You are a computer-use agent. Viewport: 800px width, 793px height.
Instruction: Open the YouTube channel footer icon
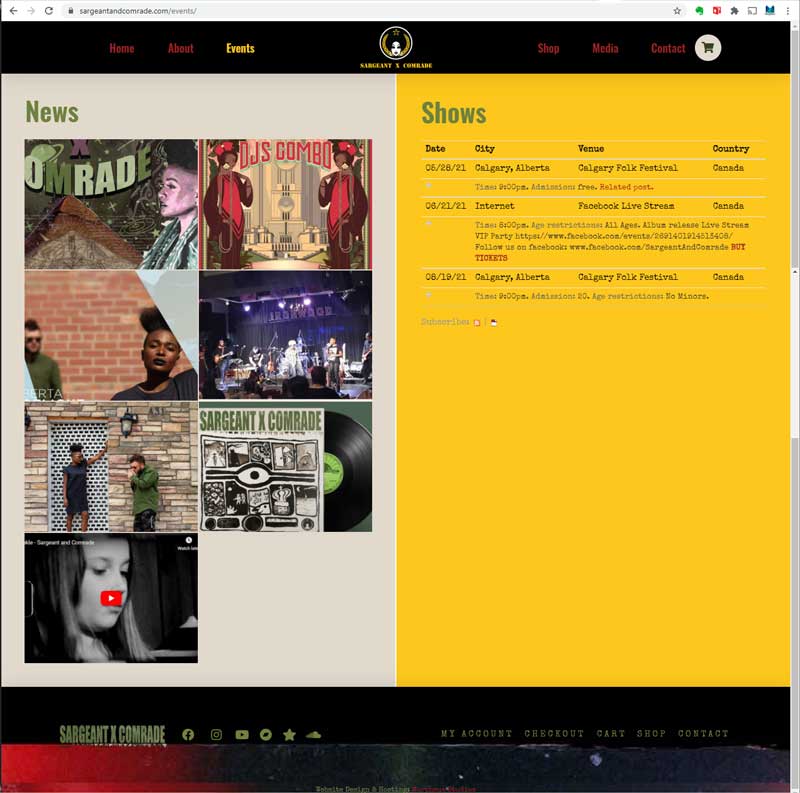(x=242, y=734)
